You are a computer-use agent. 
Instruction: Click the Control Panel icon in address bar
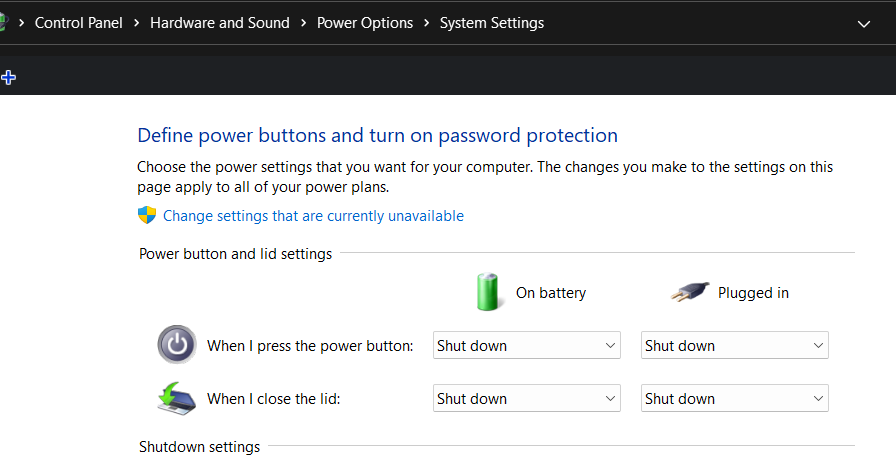[x=3, y=22]
